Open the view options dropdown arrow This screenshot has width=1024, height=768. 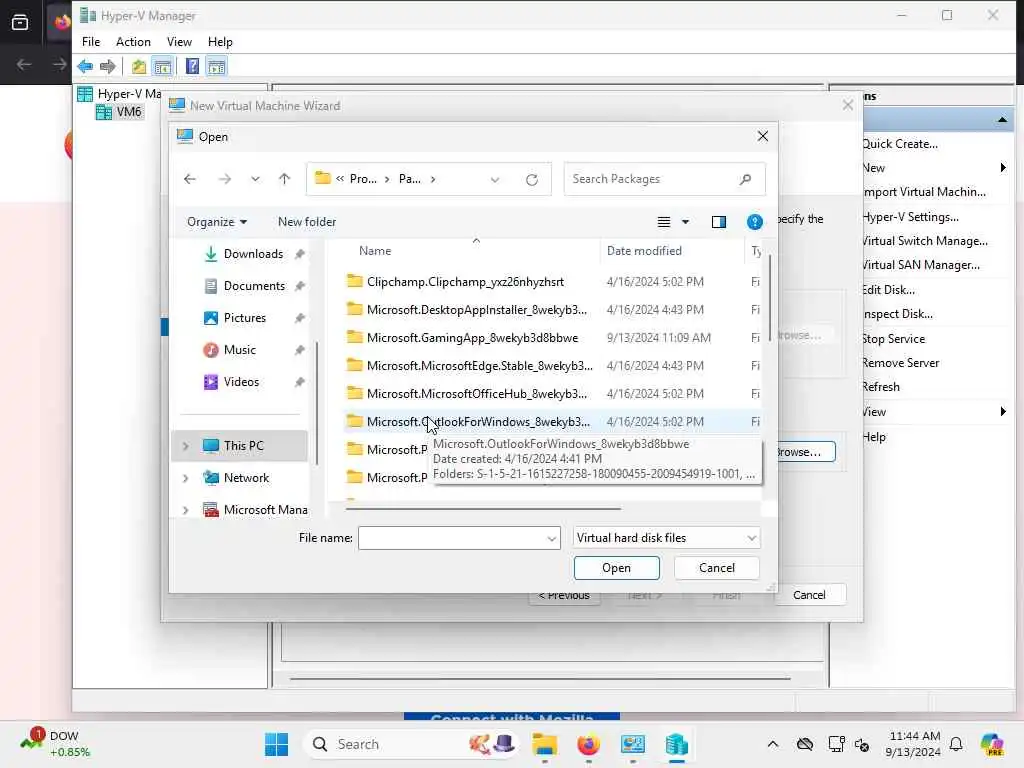[x=685, y=222]
